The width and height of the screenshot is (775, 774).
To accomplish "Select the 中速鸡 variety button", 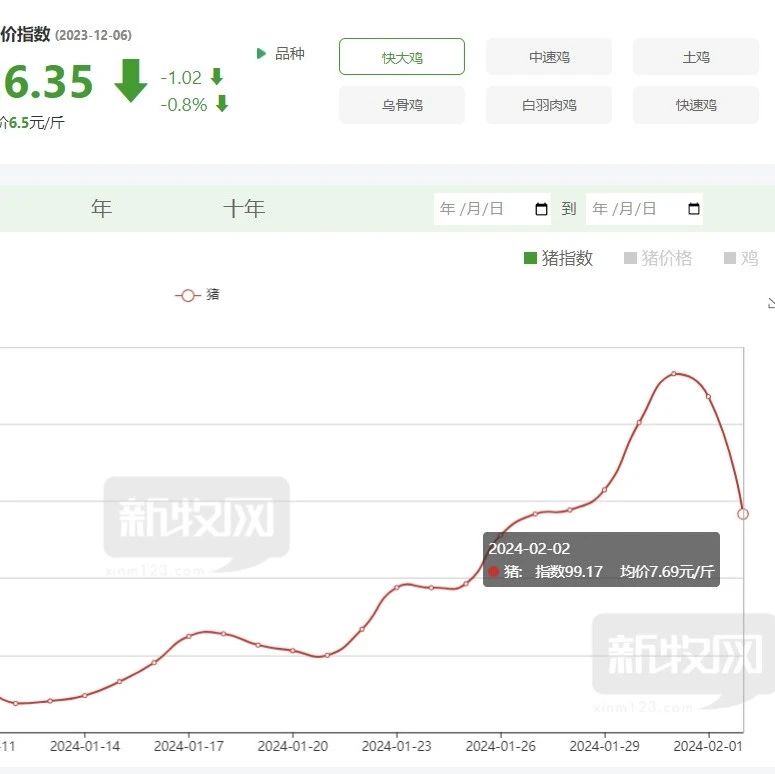I will 549,57.
